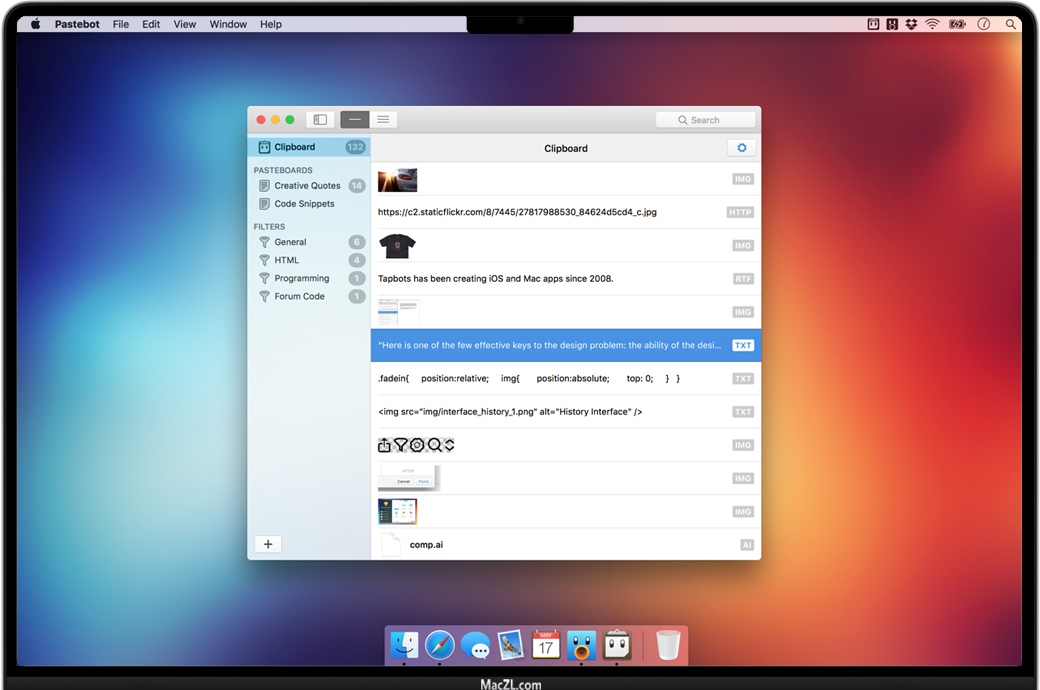Toggle the sidebar visibility button

click(320, 120)
